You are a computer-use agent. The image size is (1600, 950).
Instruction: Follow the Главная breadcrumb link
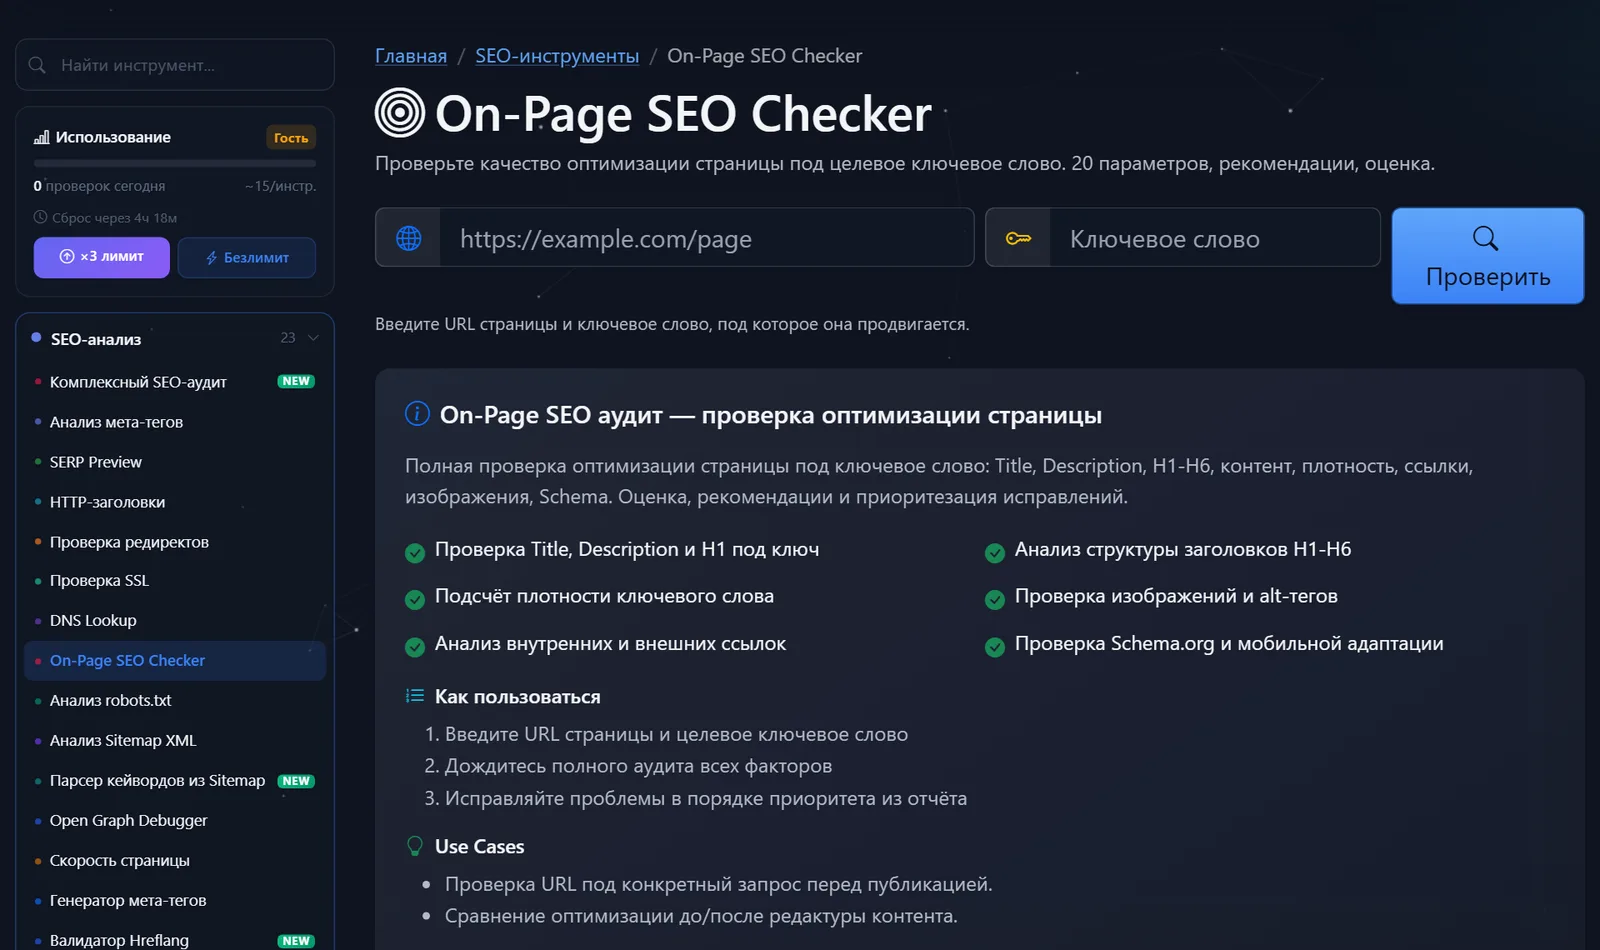coord(411,56)
